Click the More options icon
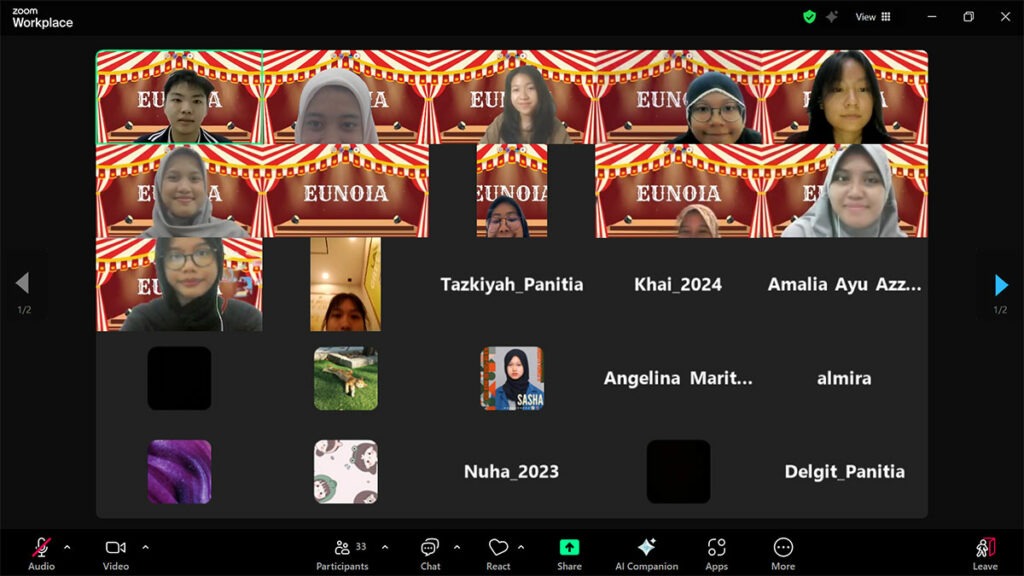1024x576 pixels. pyautogui.click(x=783, y=551)
